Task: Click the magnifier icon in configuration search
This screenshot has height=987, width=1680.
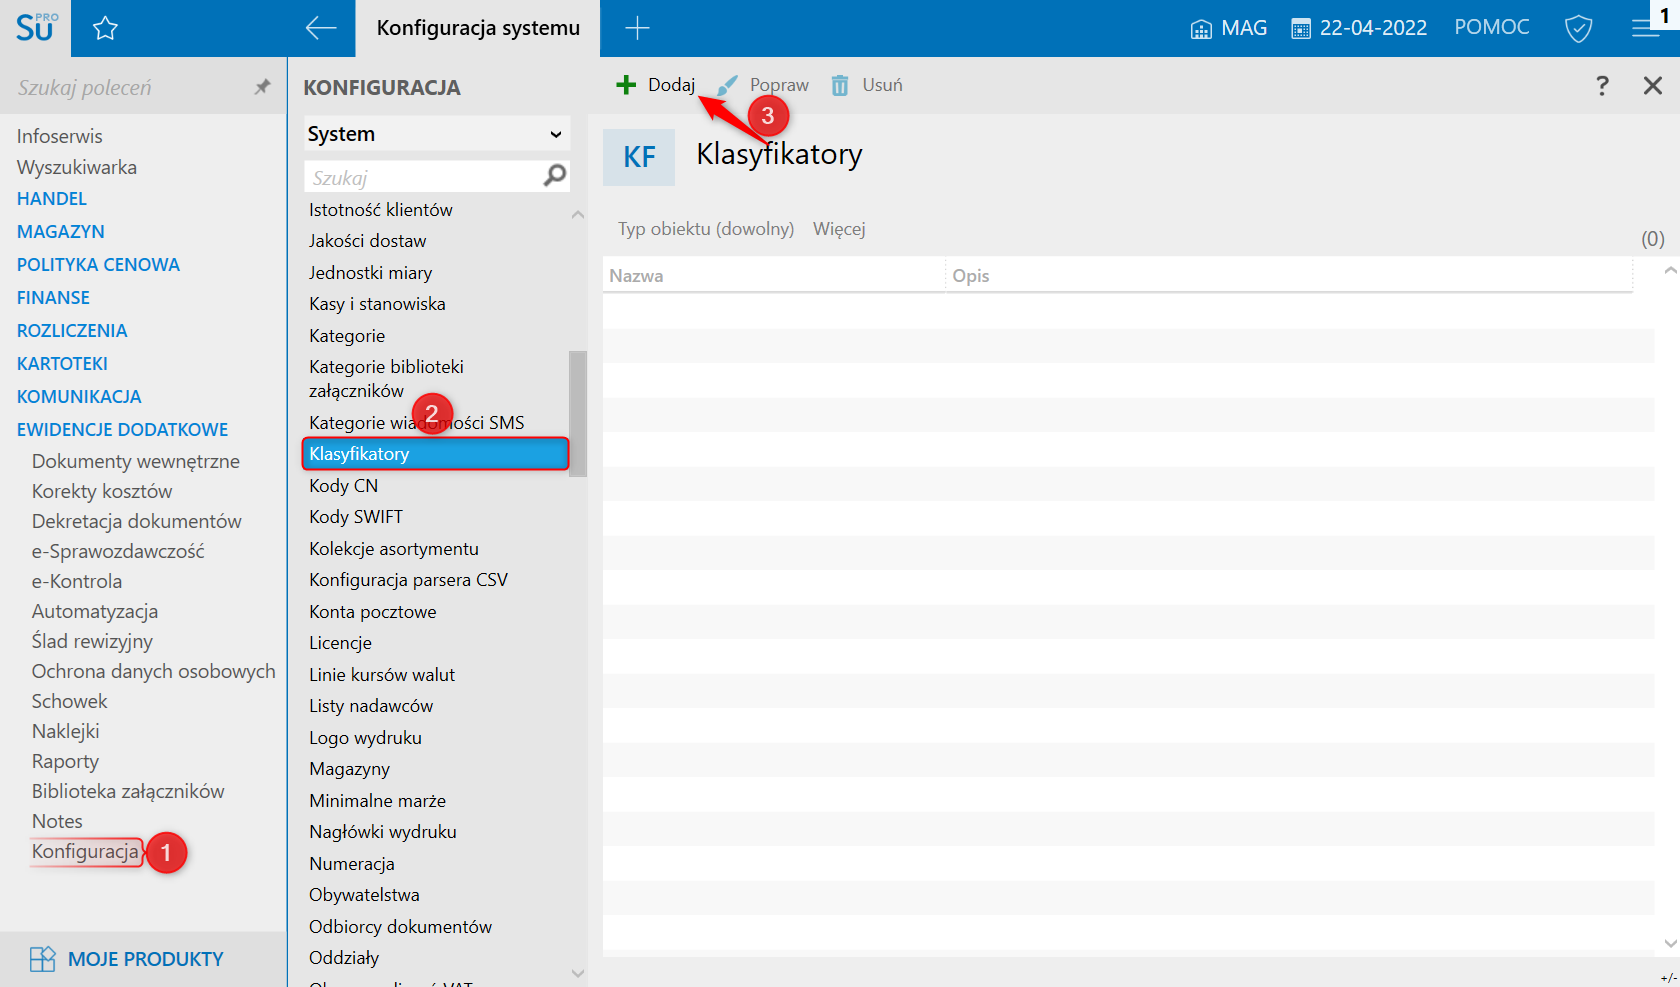Action: point(555,176)
